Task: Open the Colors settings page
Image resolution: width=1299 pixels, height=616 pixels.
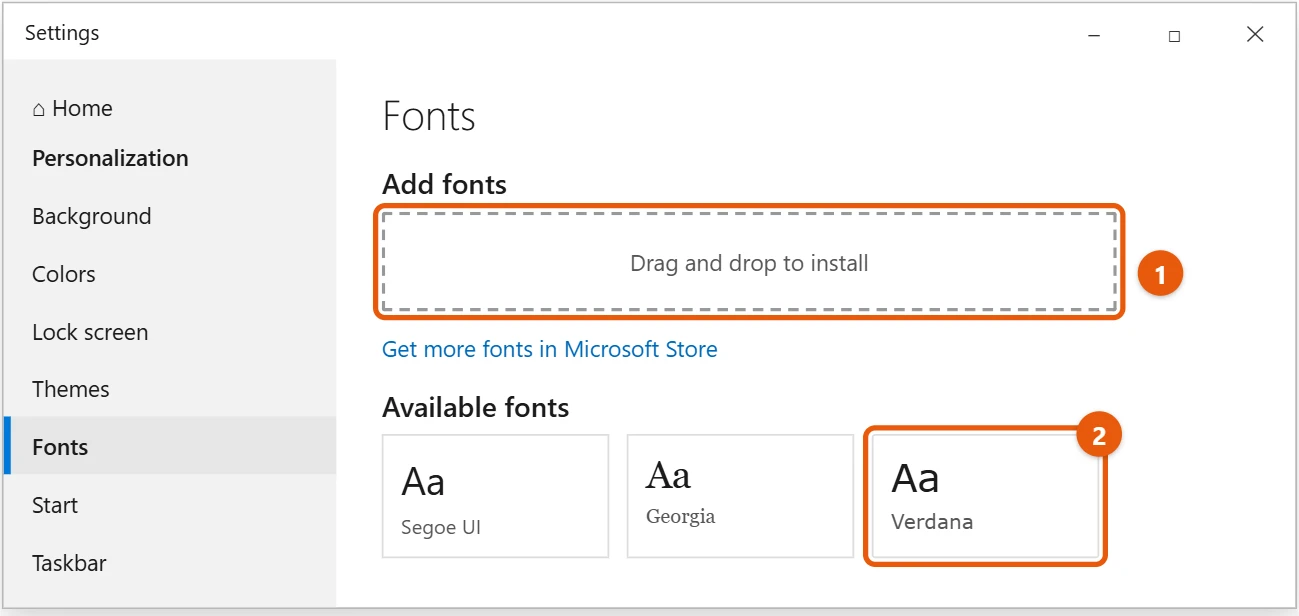Action: click(x=64, y=274)
